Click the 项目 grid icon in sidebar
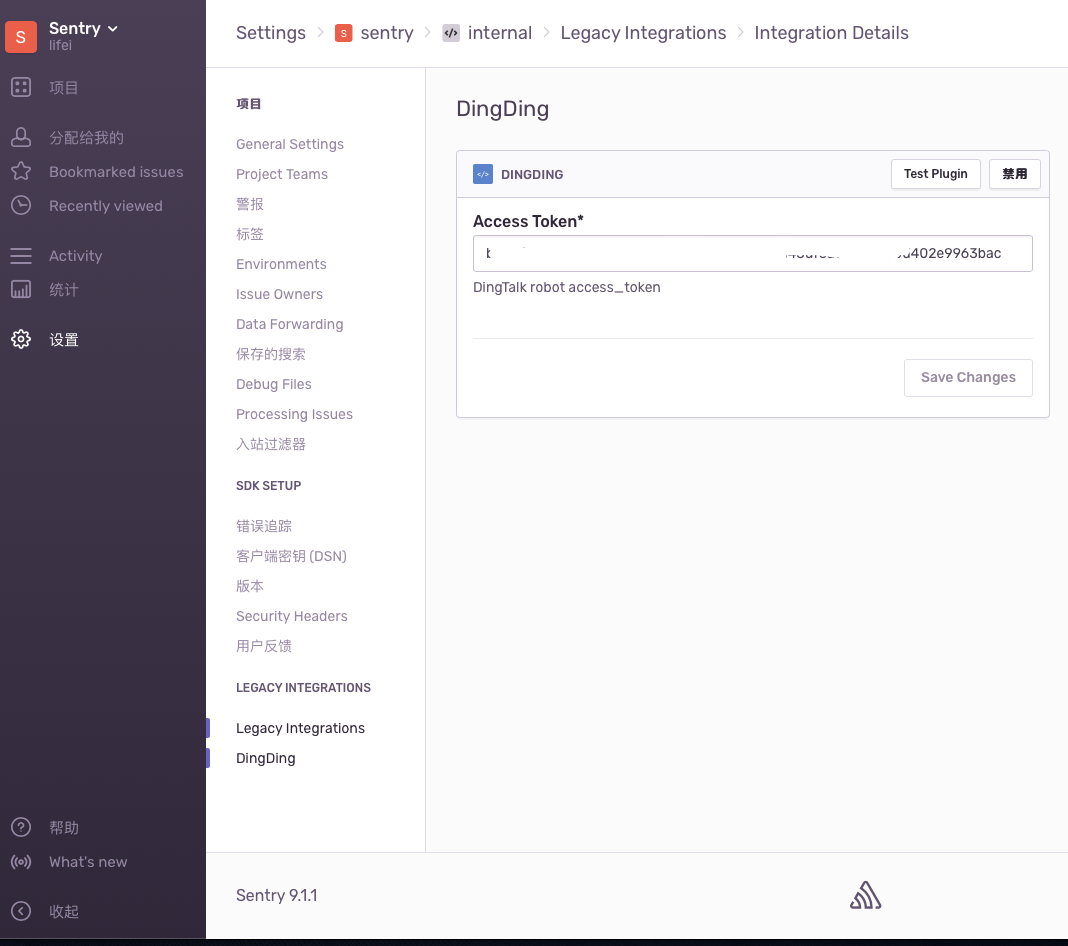Viewport: 1068px width, 946px height. [21, 87]
